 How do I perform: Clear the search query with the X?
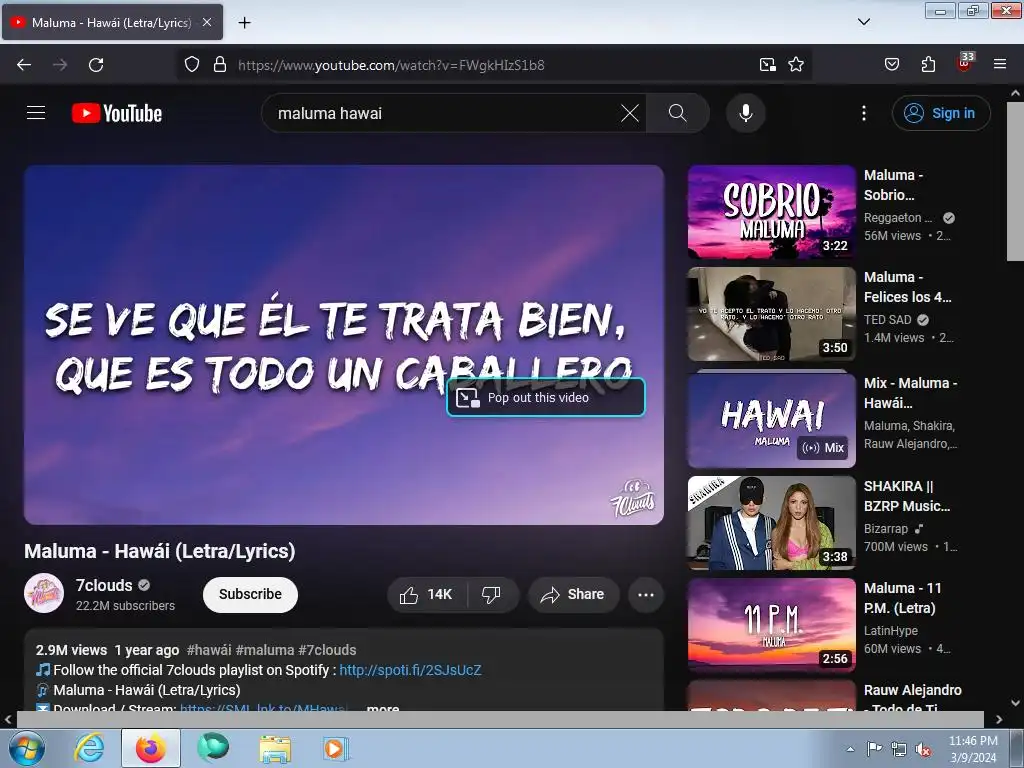630,113
